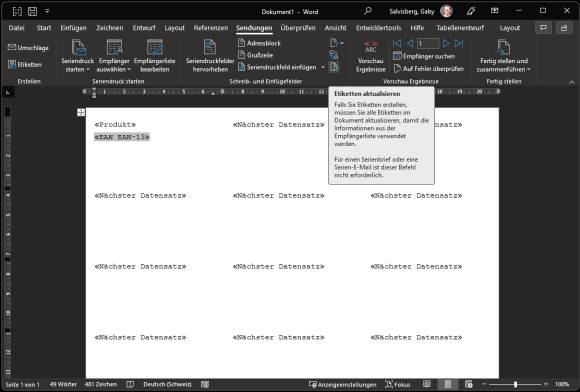580x392 pixels.
Task: Go to the last record
Action: coord(459,44)
